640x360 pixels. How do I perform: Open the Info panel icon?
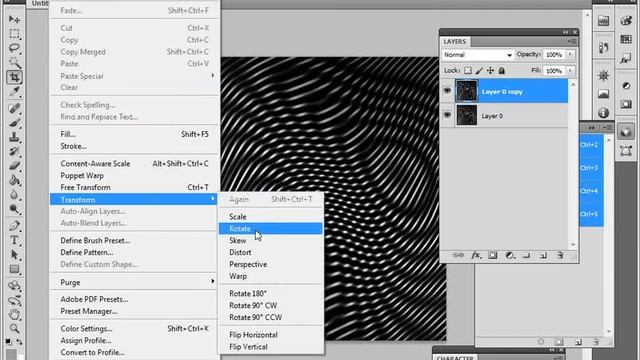pyautogui.click(x=603, y=113)
